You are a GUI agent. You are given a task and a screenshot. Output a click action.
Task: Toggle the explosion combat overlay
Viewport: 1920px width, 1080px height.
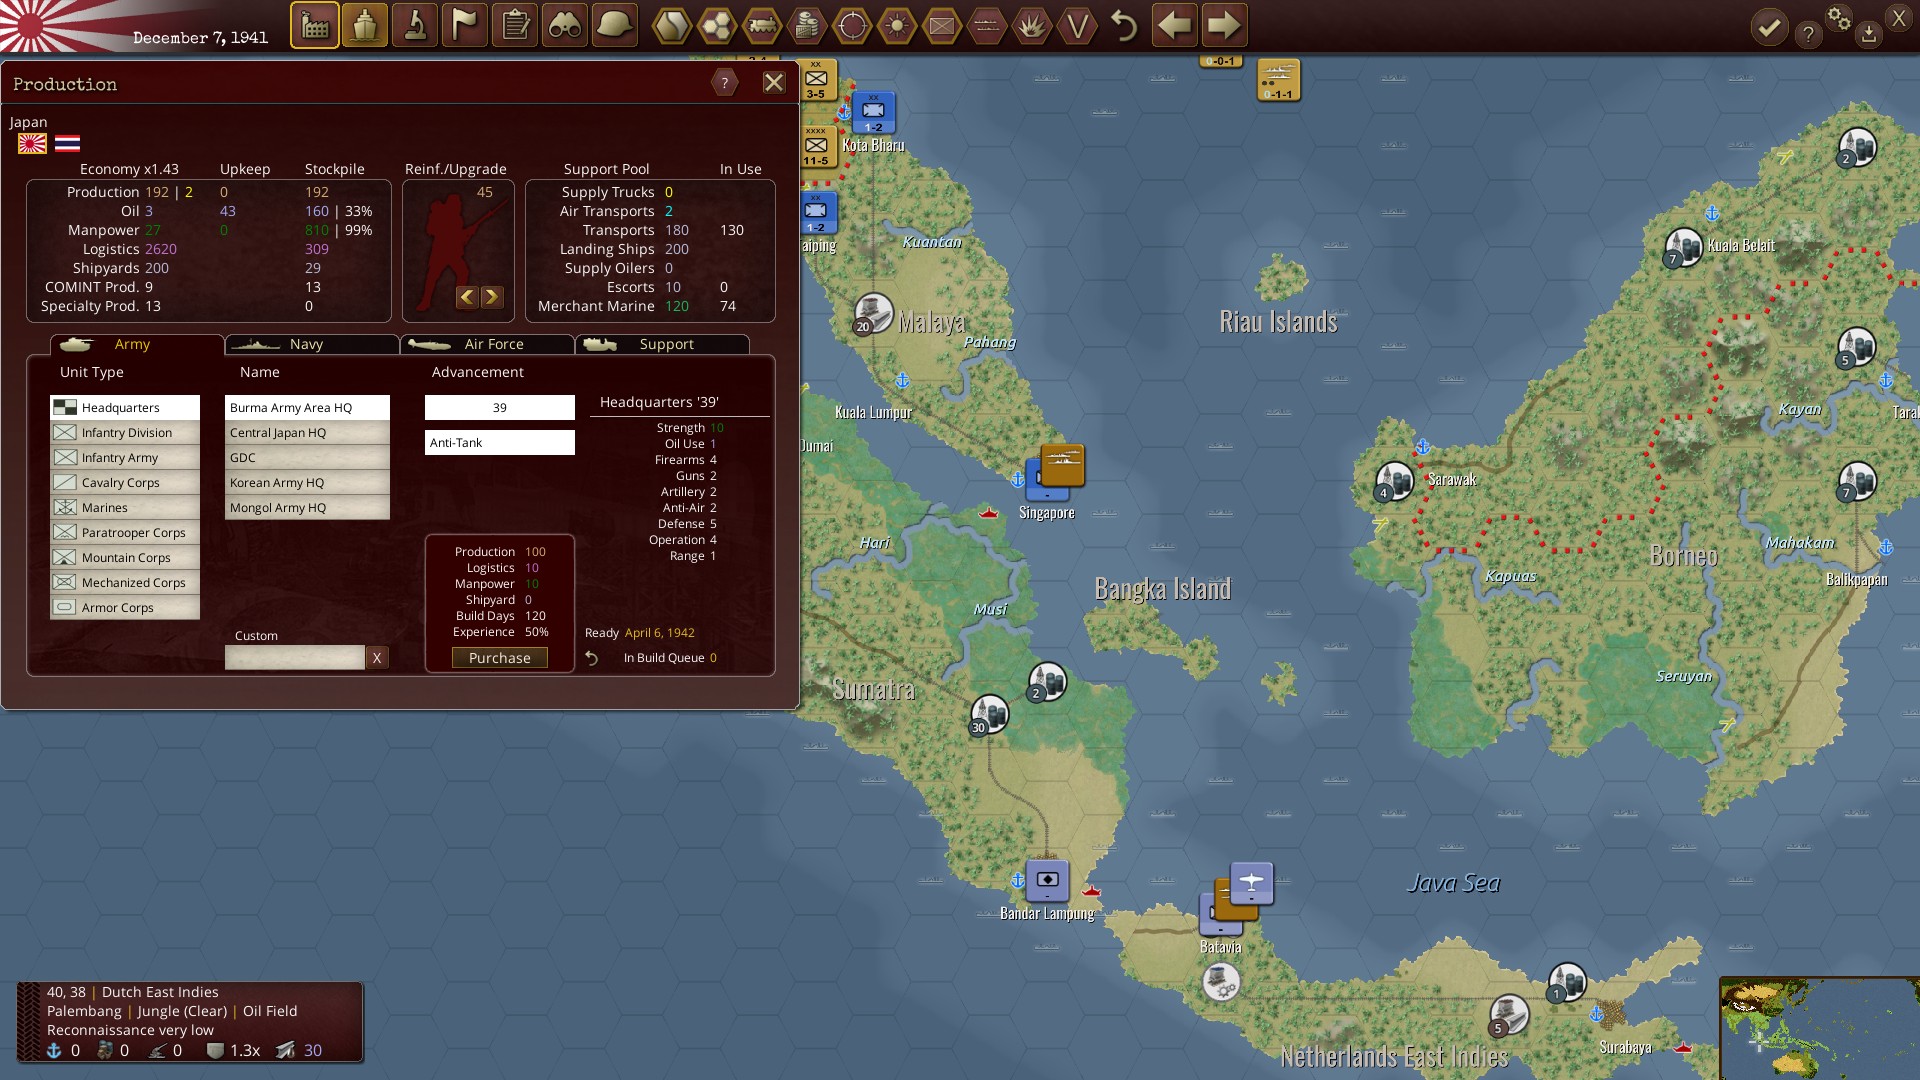(1032, 26)
